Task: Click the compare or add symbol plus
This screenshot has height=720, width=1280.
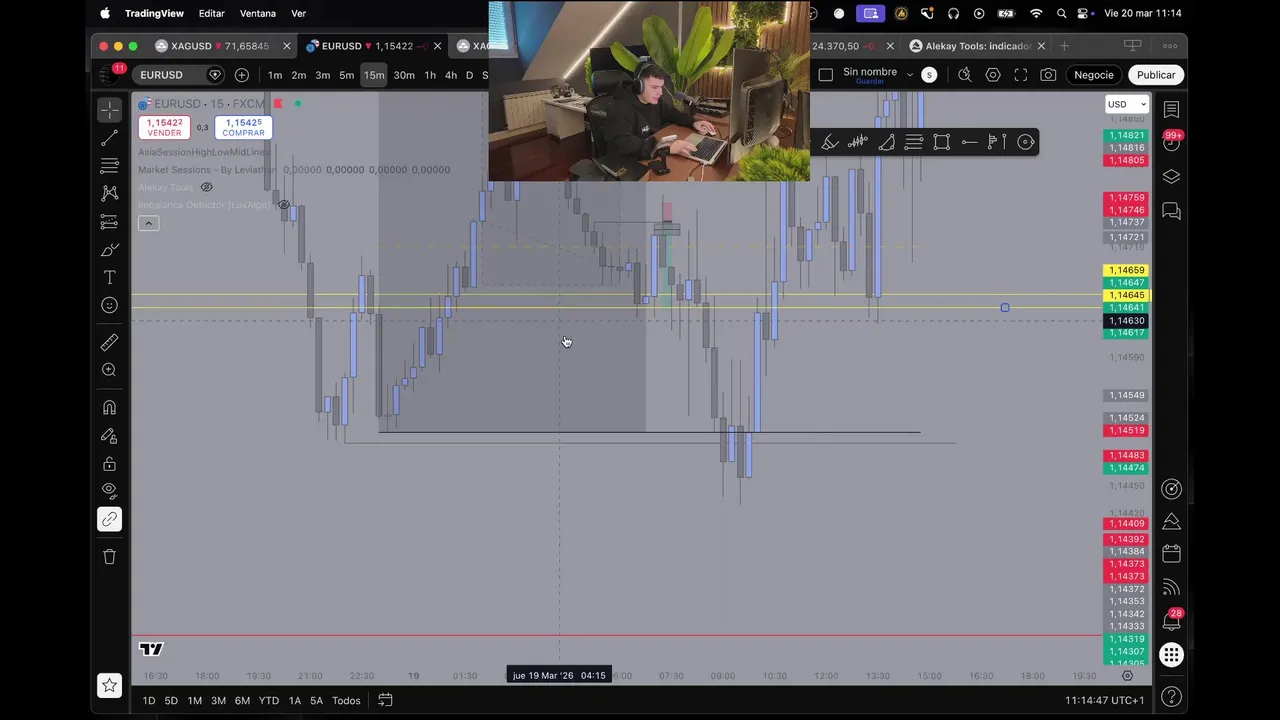Action: [x=242, y=75]
